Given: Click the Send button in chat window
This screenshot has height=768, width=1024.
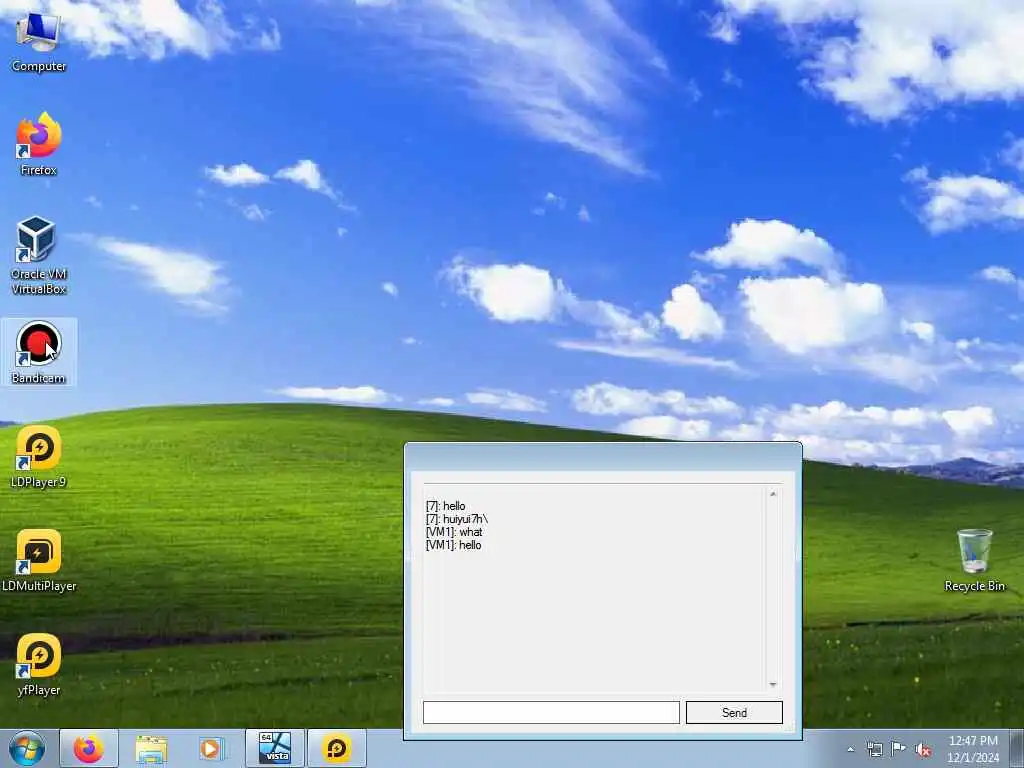Looking at the screenshot, I should pyautogui.click(x=734, y=712).
